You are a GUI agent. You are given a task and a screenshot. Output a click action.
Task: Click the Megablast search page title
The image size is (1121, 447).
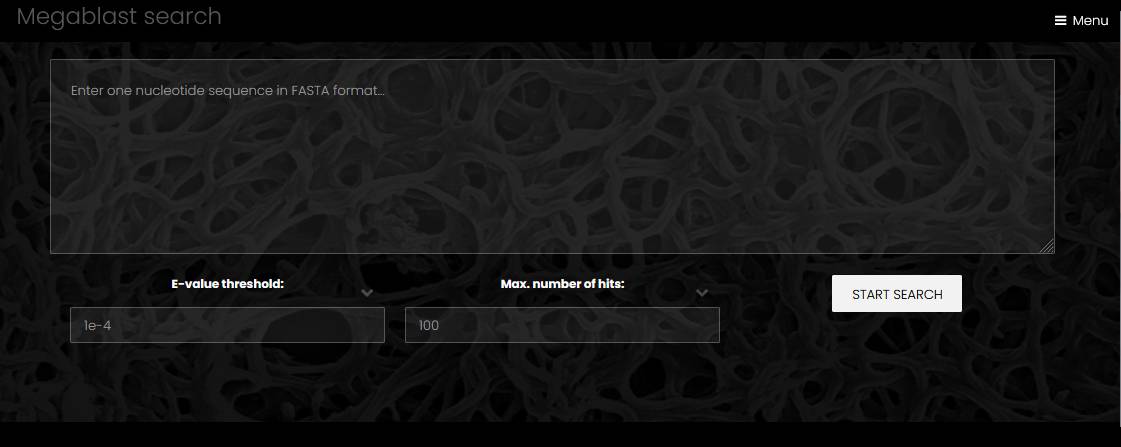(119, 16)
